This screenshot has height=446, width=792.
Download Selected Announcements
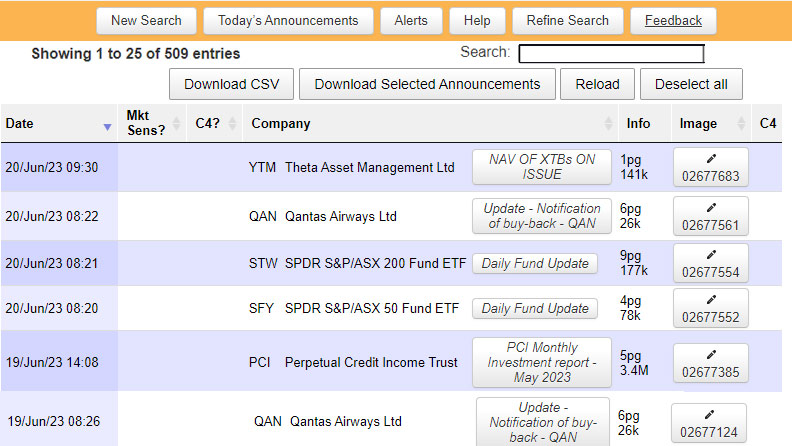tap(427, 84)
